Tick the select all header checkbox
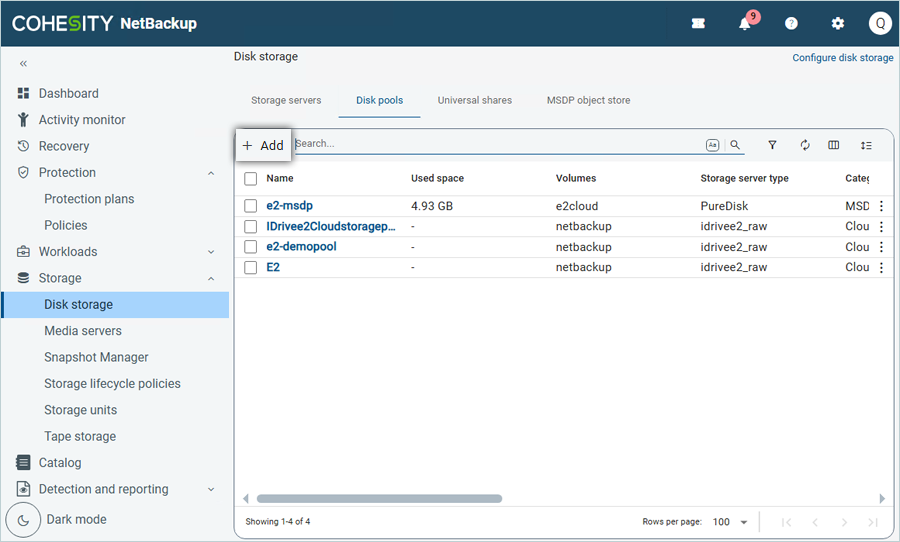The height and width of the screenshot is (542, 900). pos(251,179)
